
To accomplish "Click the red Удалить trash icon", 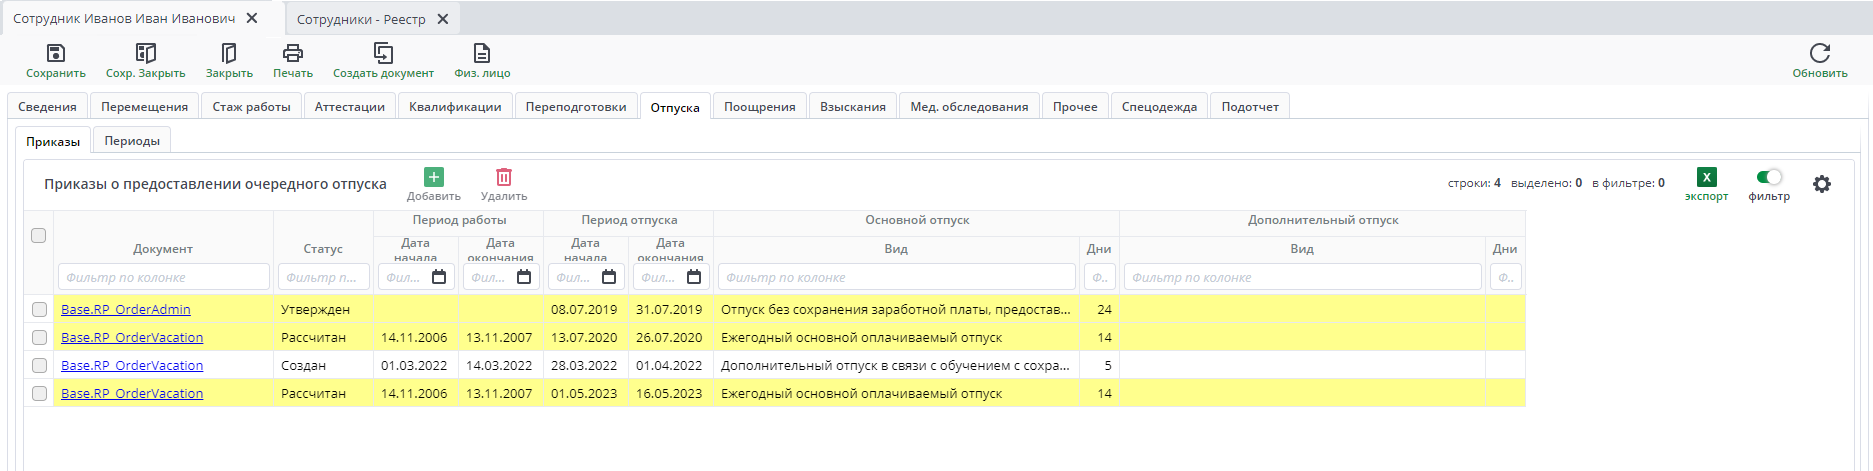I will (x=504, y=177).
